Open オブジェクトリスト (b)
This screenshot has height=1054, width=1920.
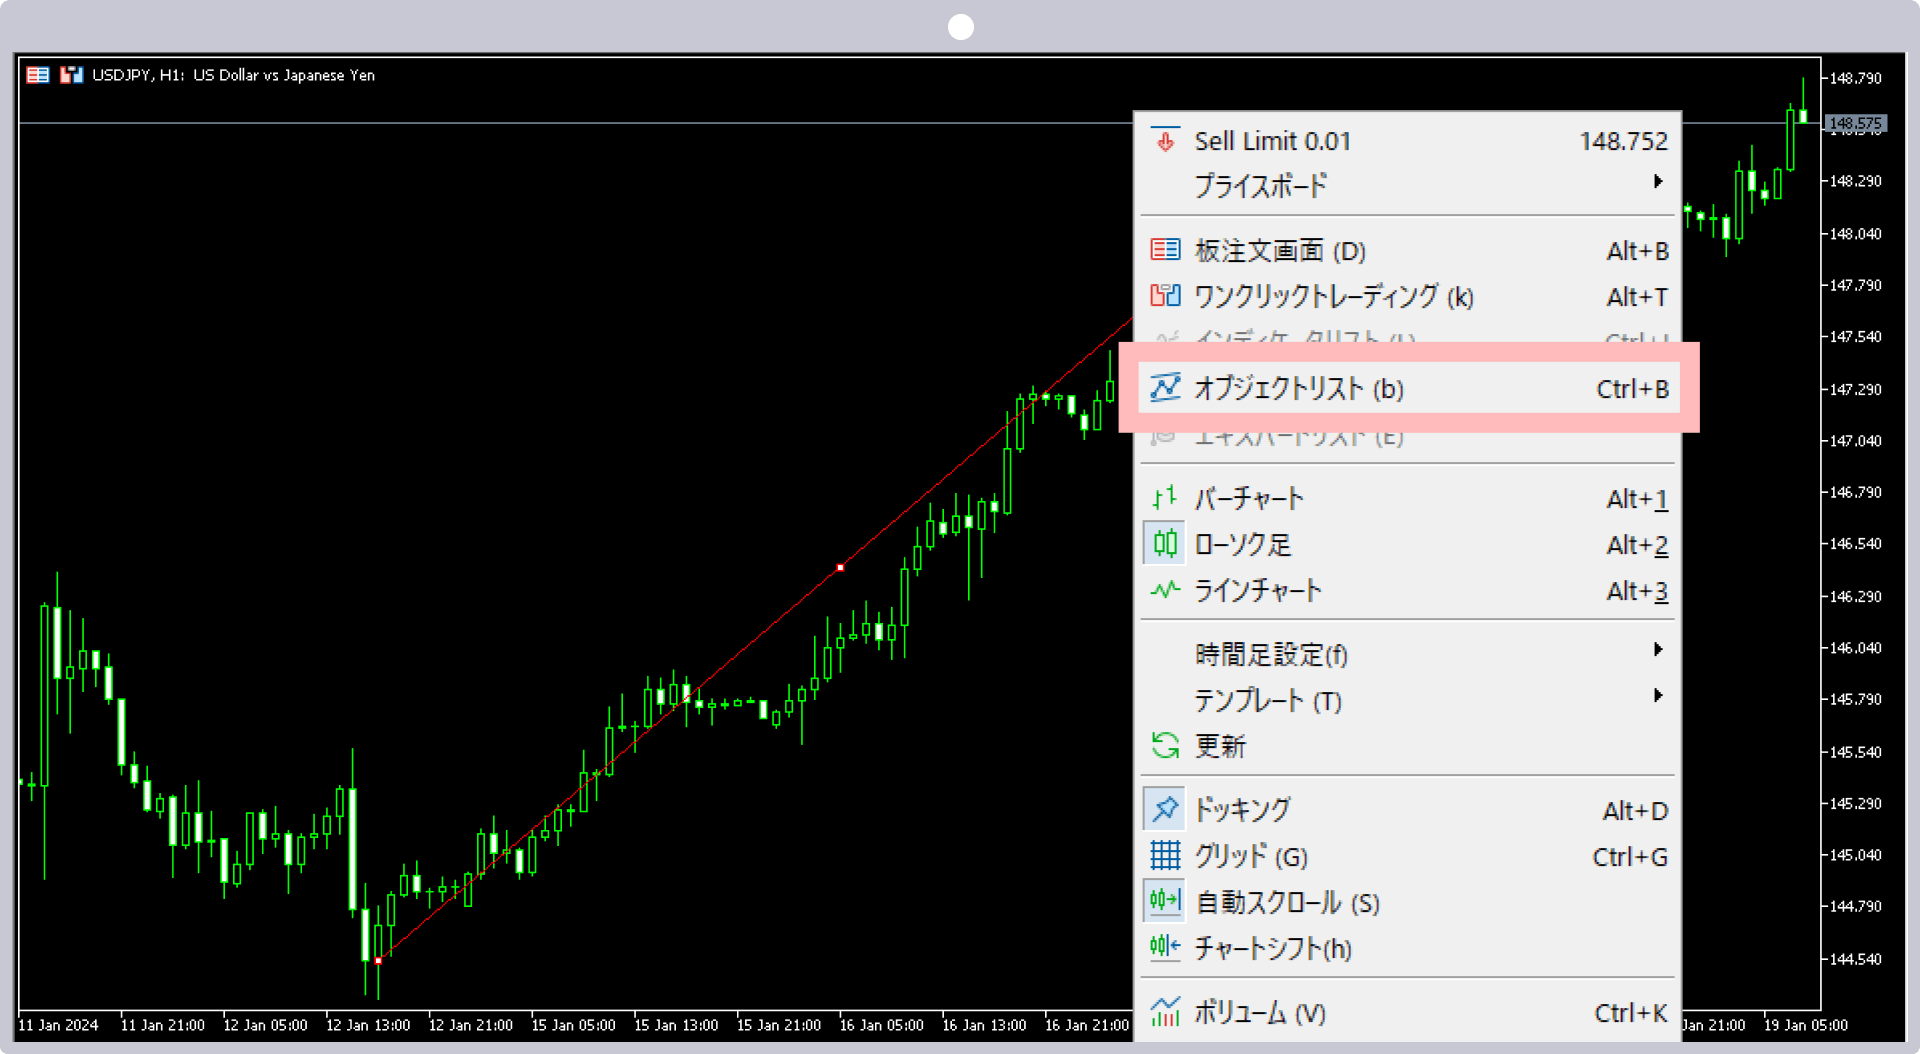pos(1408,388)
